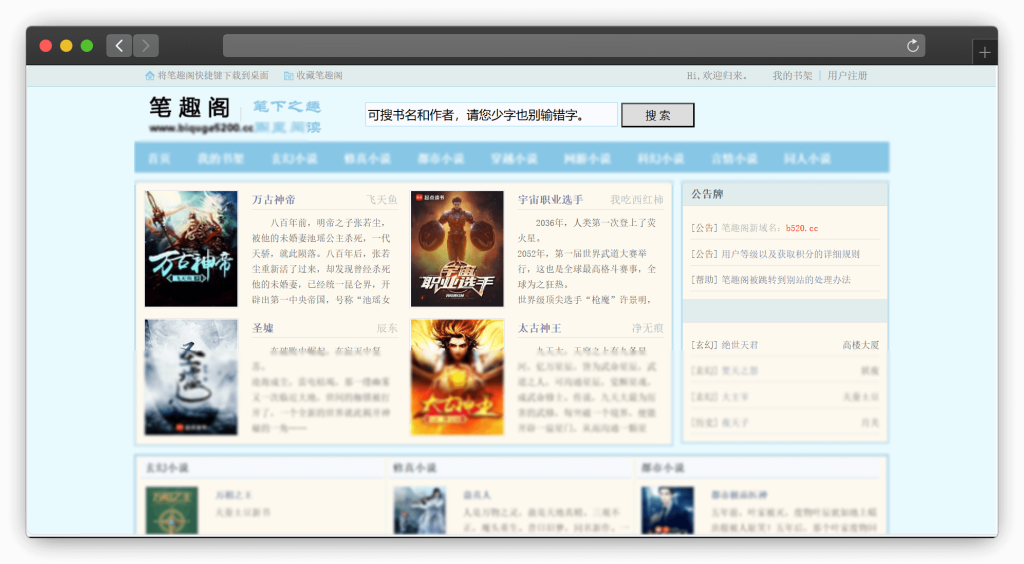Reload the page with the refresh icon
The image size is (1024, 564).
pyautogui.click(x=912, y=46)
